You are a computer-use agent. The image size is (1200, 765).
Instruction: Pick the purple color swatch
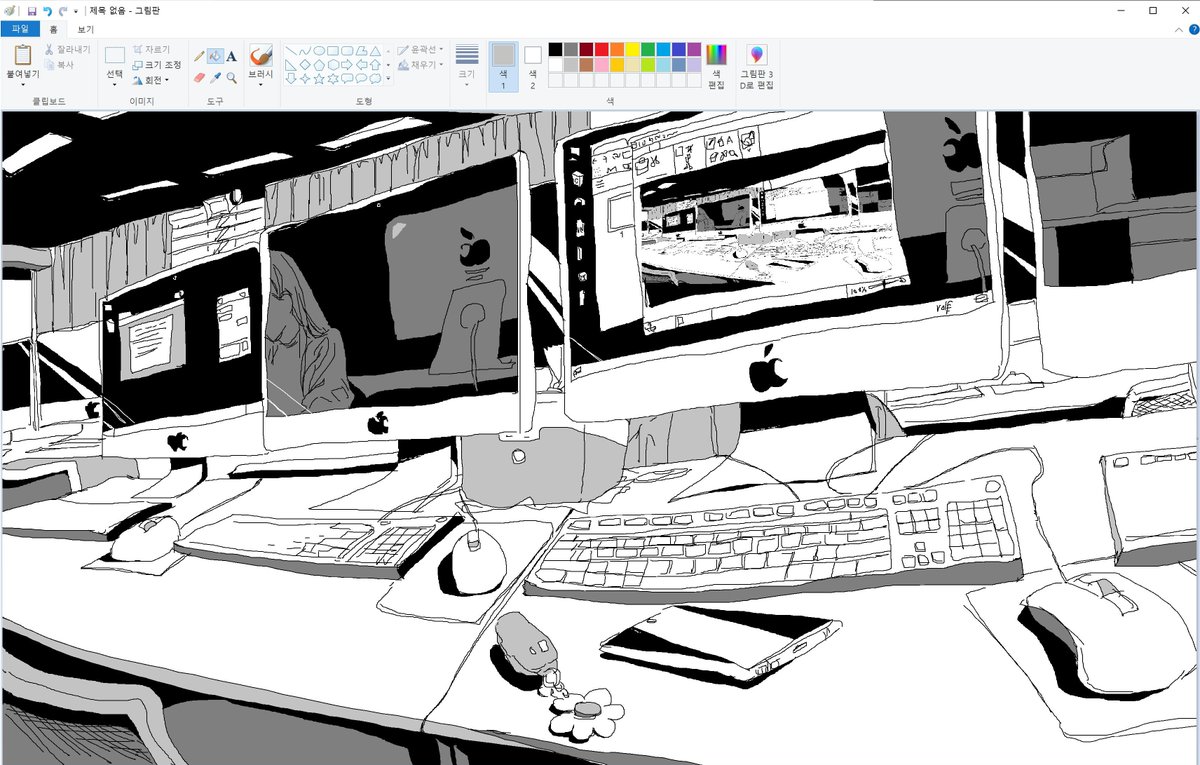tap(695, 49)
